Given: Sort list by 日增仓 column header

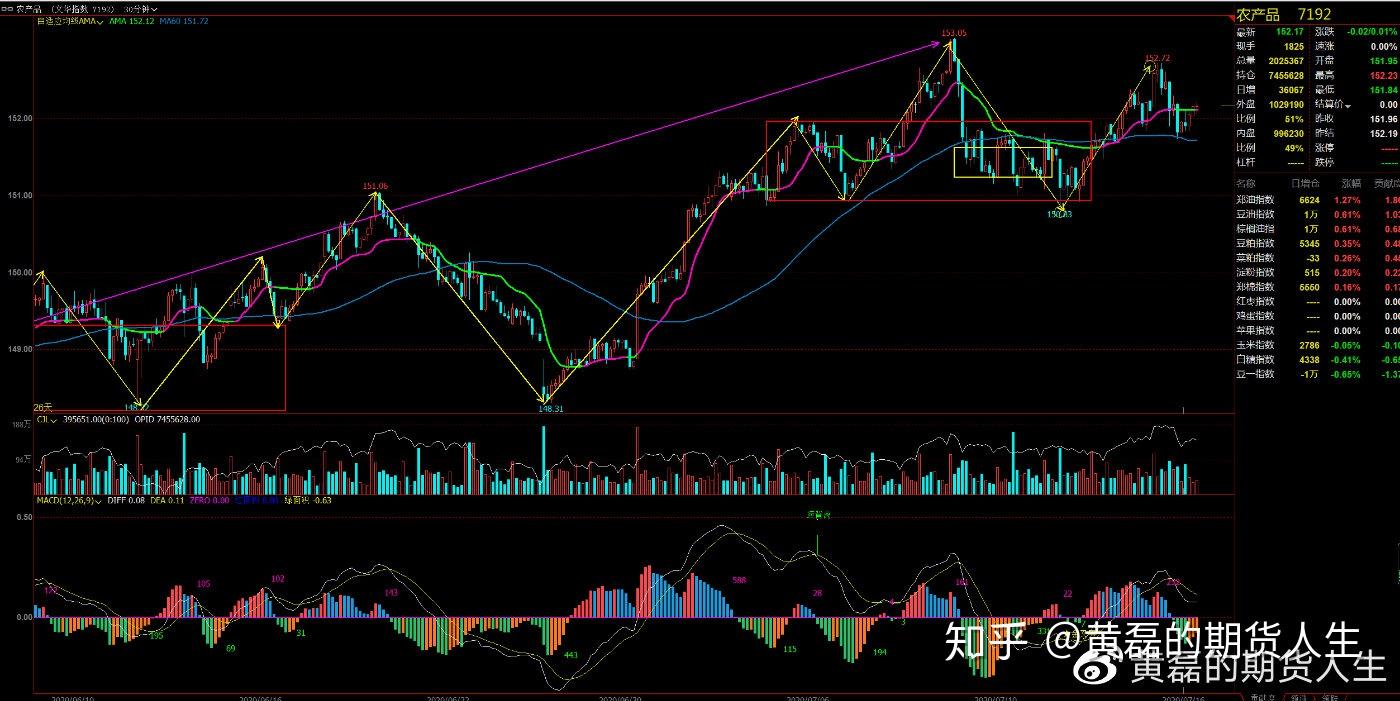Looking at the screenshot, I should 1305,184.
